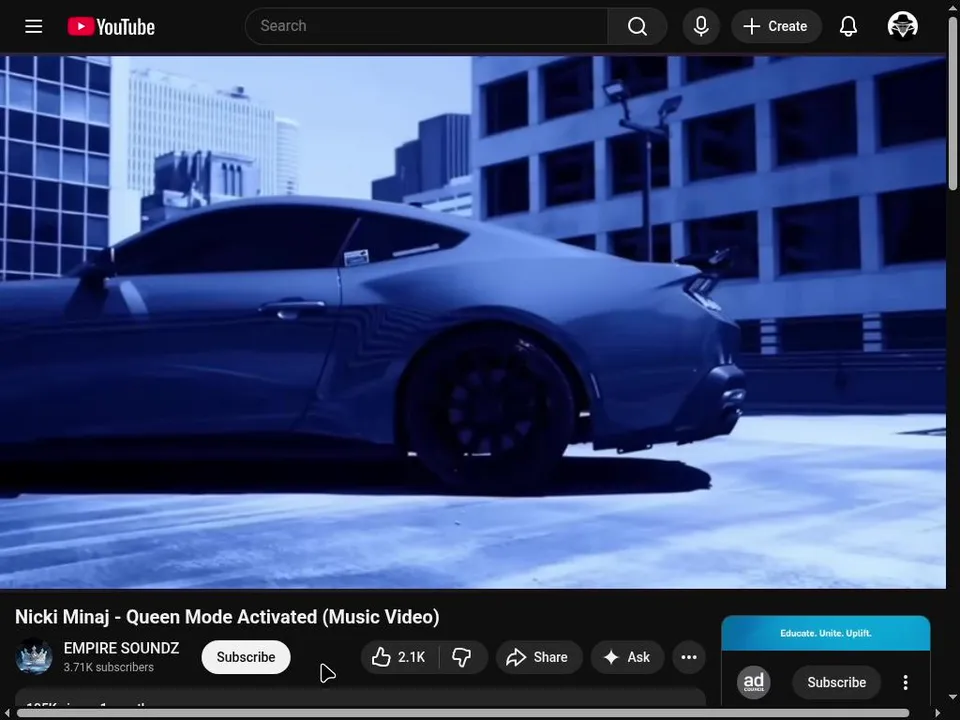The width and height of the screenshot is (960, 720).
Task: Click the horizontal page scrollbar
Action: point(463,713)
